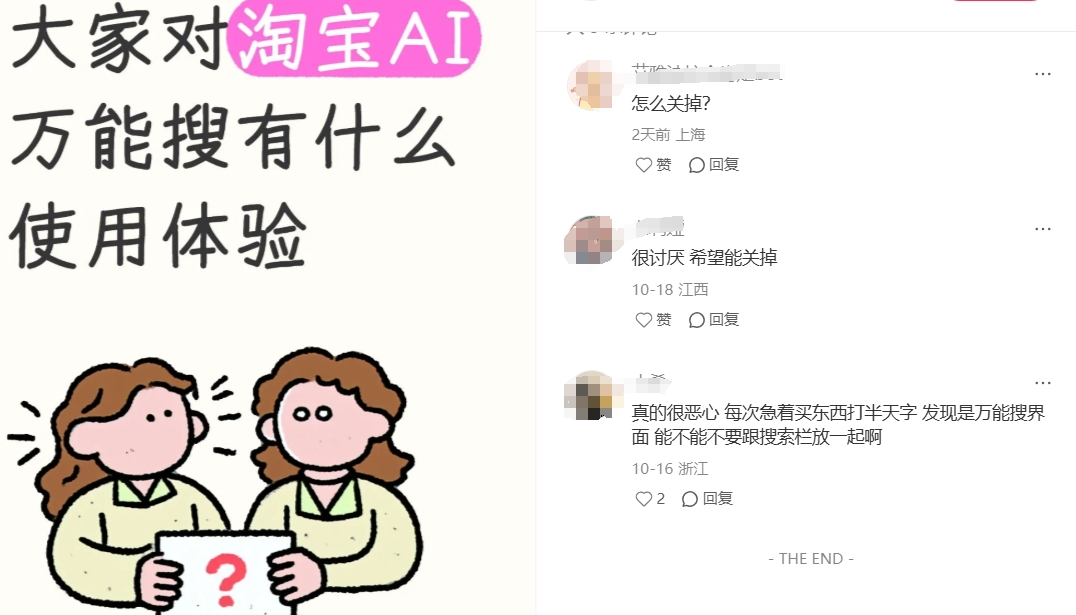1076x615 pixels.
Task: Click the "回复" label beside the 2-like count
Action: click(718, 499)
